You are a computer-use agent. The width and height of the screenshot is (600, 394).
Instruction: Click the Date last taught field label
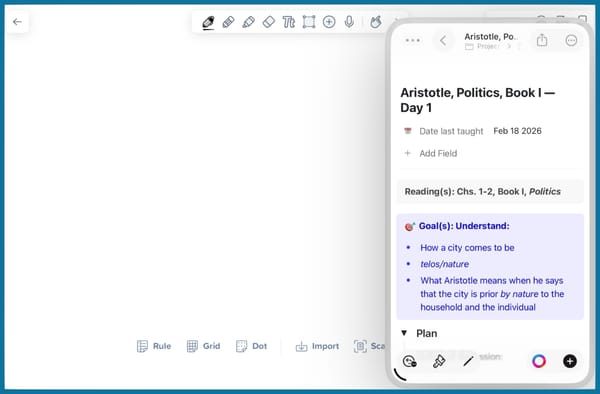pos(451,131)
